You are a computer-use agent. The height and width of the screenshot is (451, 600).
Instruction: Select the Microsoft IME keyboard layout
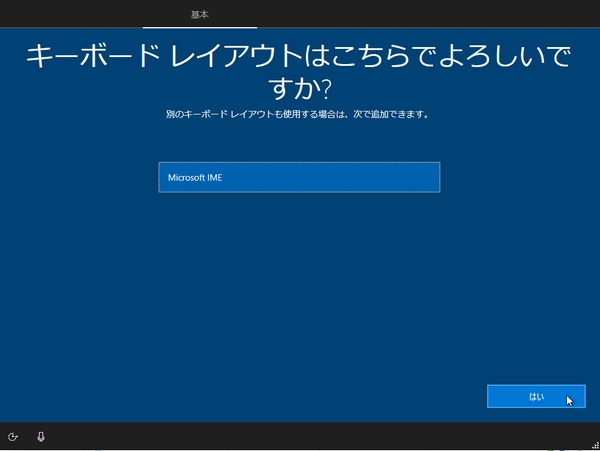pos(299,177)
